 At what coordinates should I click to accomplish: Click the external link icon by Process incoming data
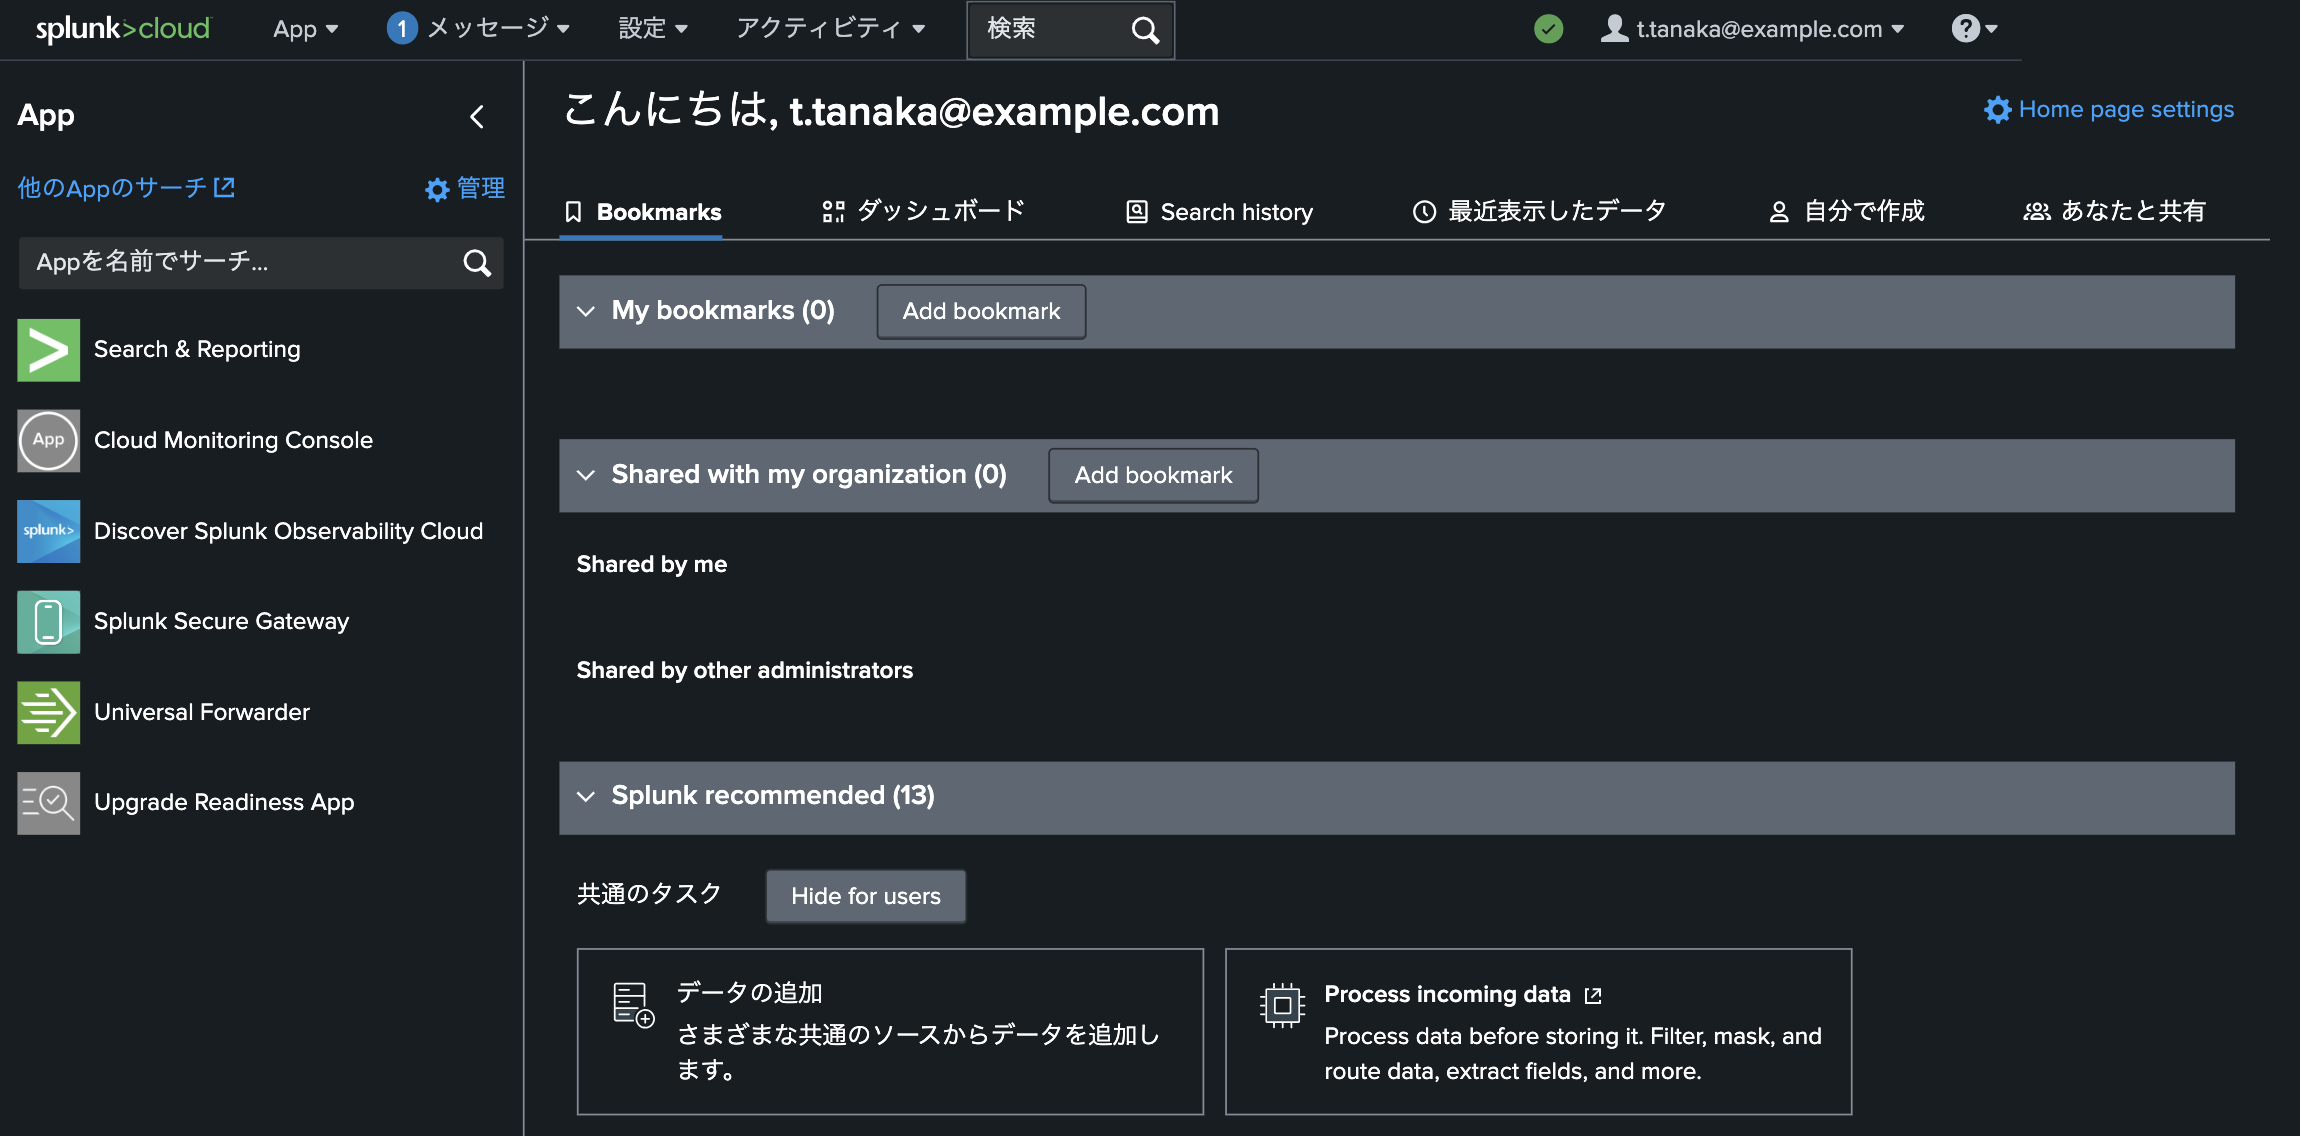click(1593, 995)
